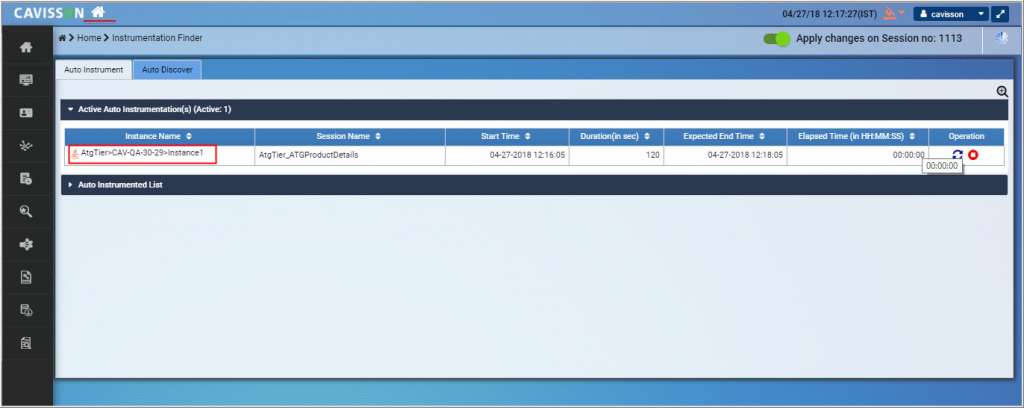Switch to the Auto Instrument tab
The height and width of the screenshot is (408, 1024).
93,70
